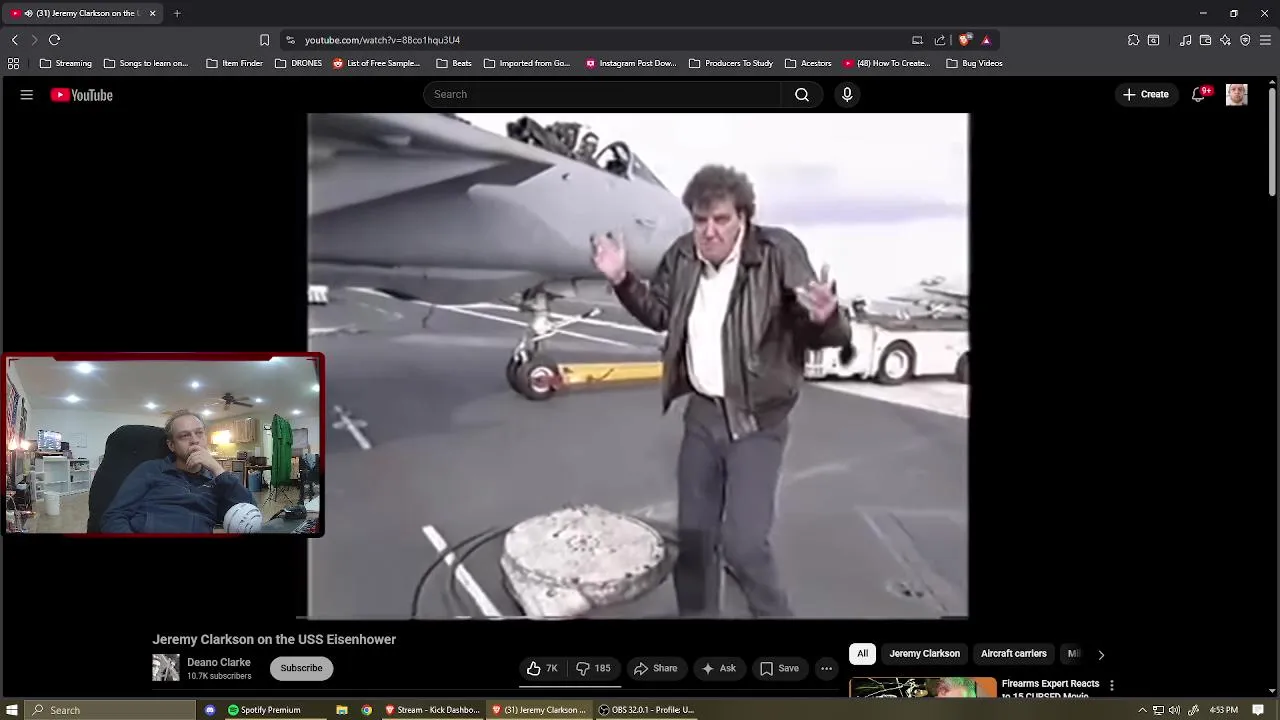Open Stream - Kick Dashboard taskbar window
This screenshot has width=1280, height=720.
click(x=433, y=710)
